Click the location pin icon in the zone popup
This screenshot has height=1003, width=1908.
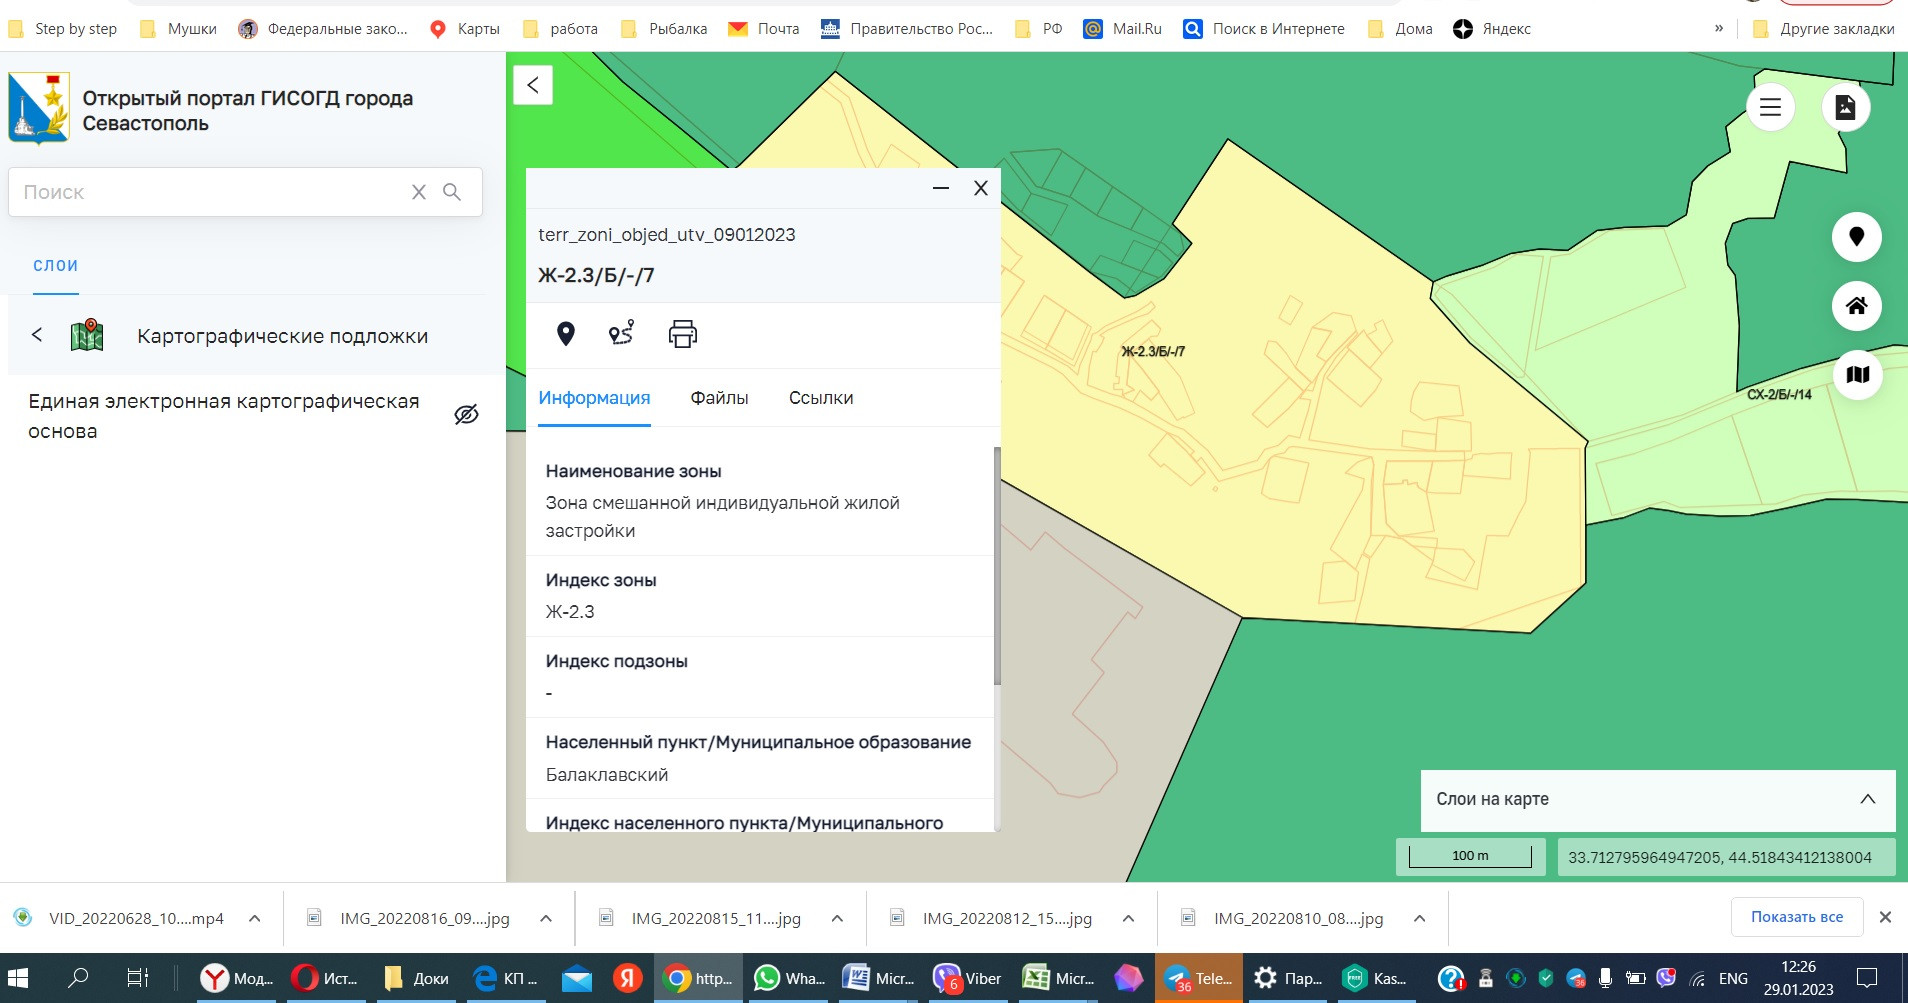(566, 334)
